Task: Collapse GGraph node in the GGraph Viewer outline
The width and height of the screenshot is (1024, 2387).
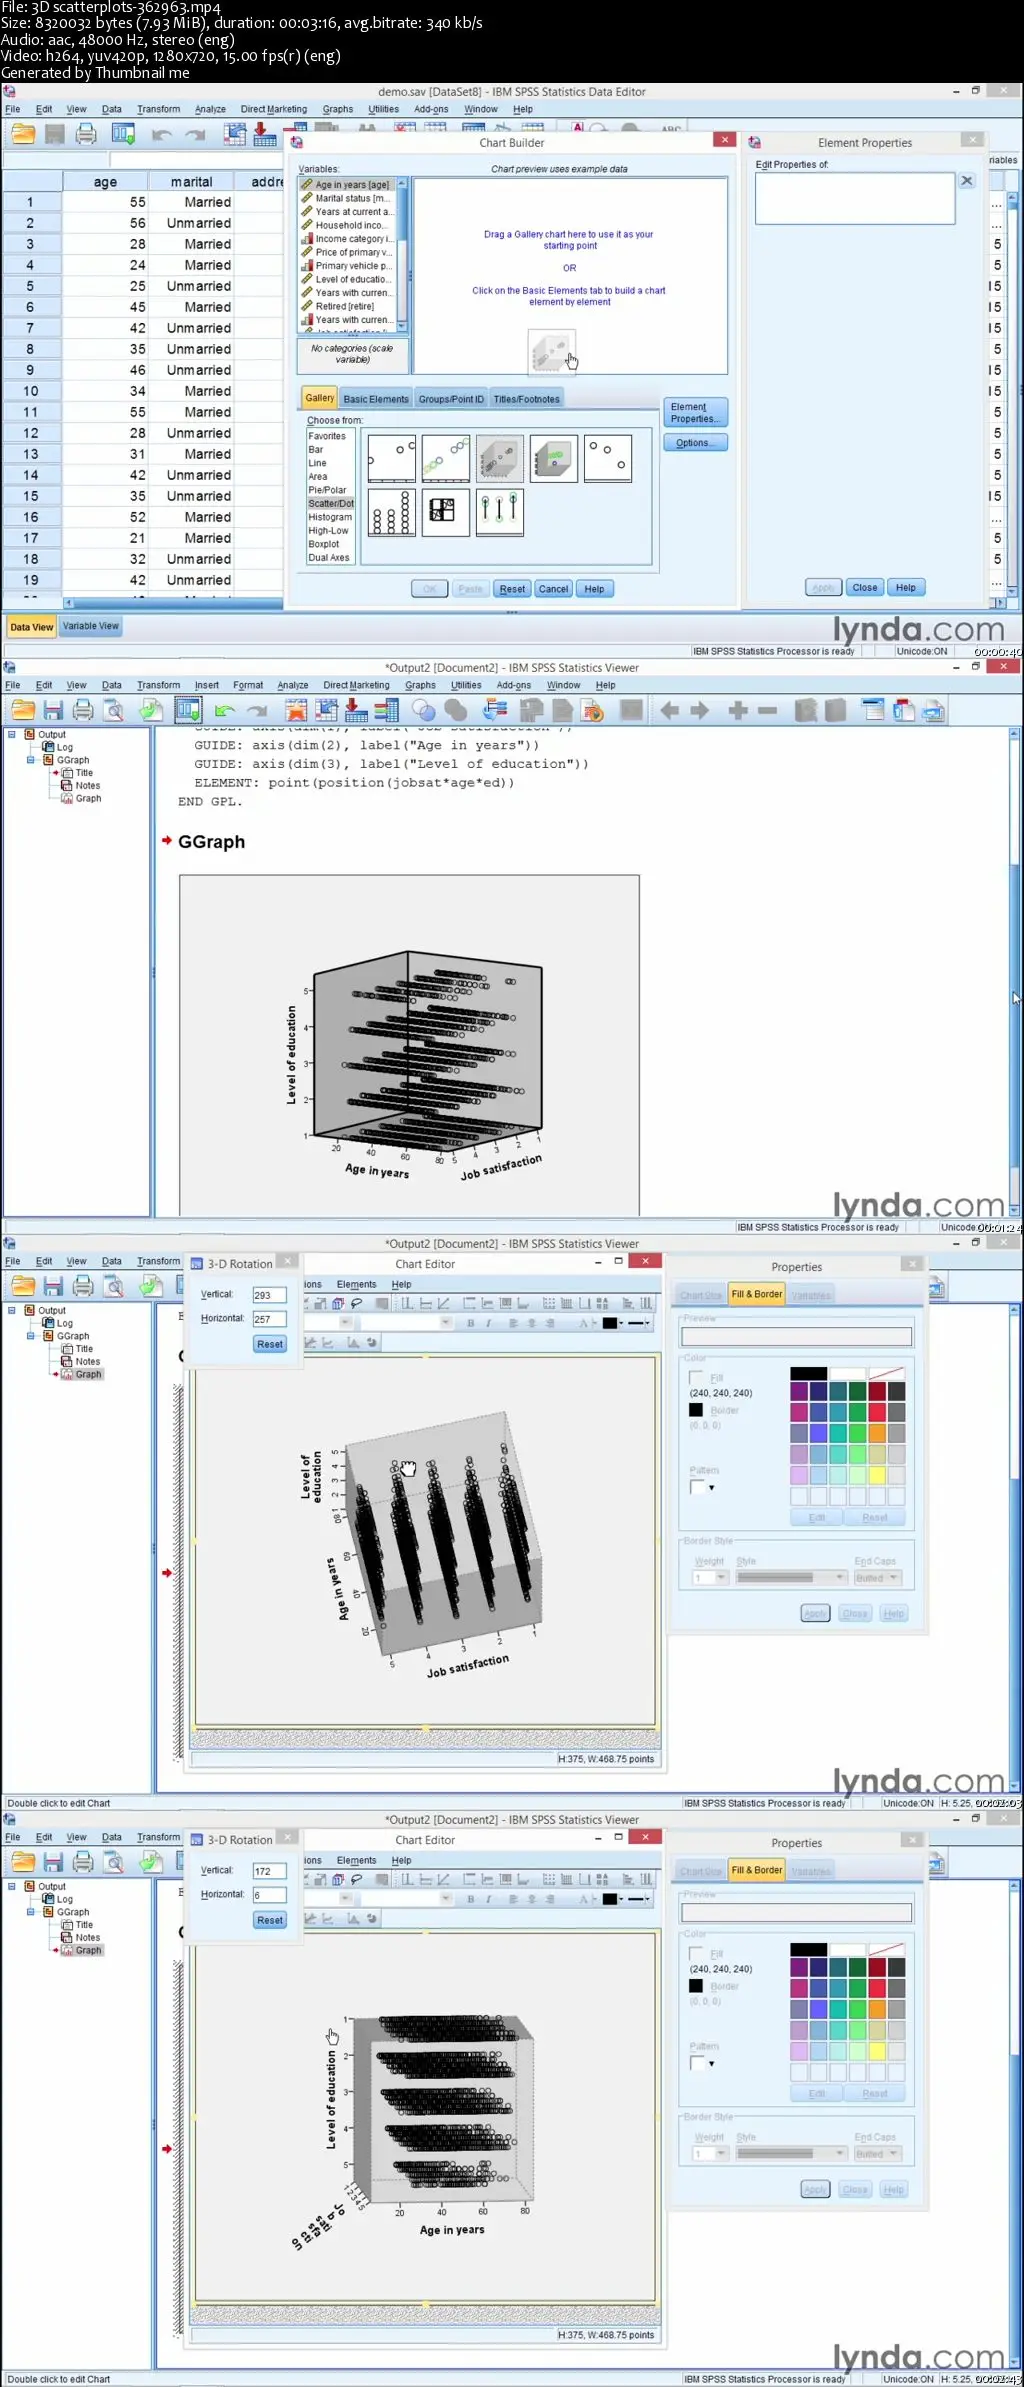Action: pos(30,760)
